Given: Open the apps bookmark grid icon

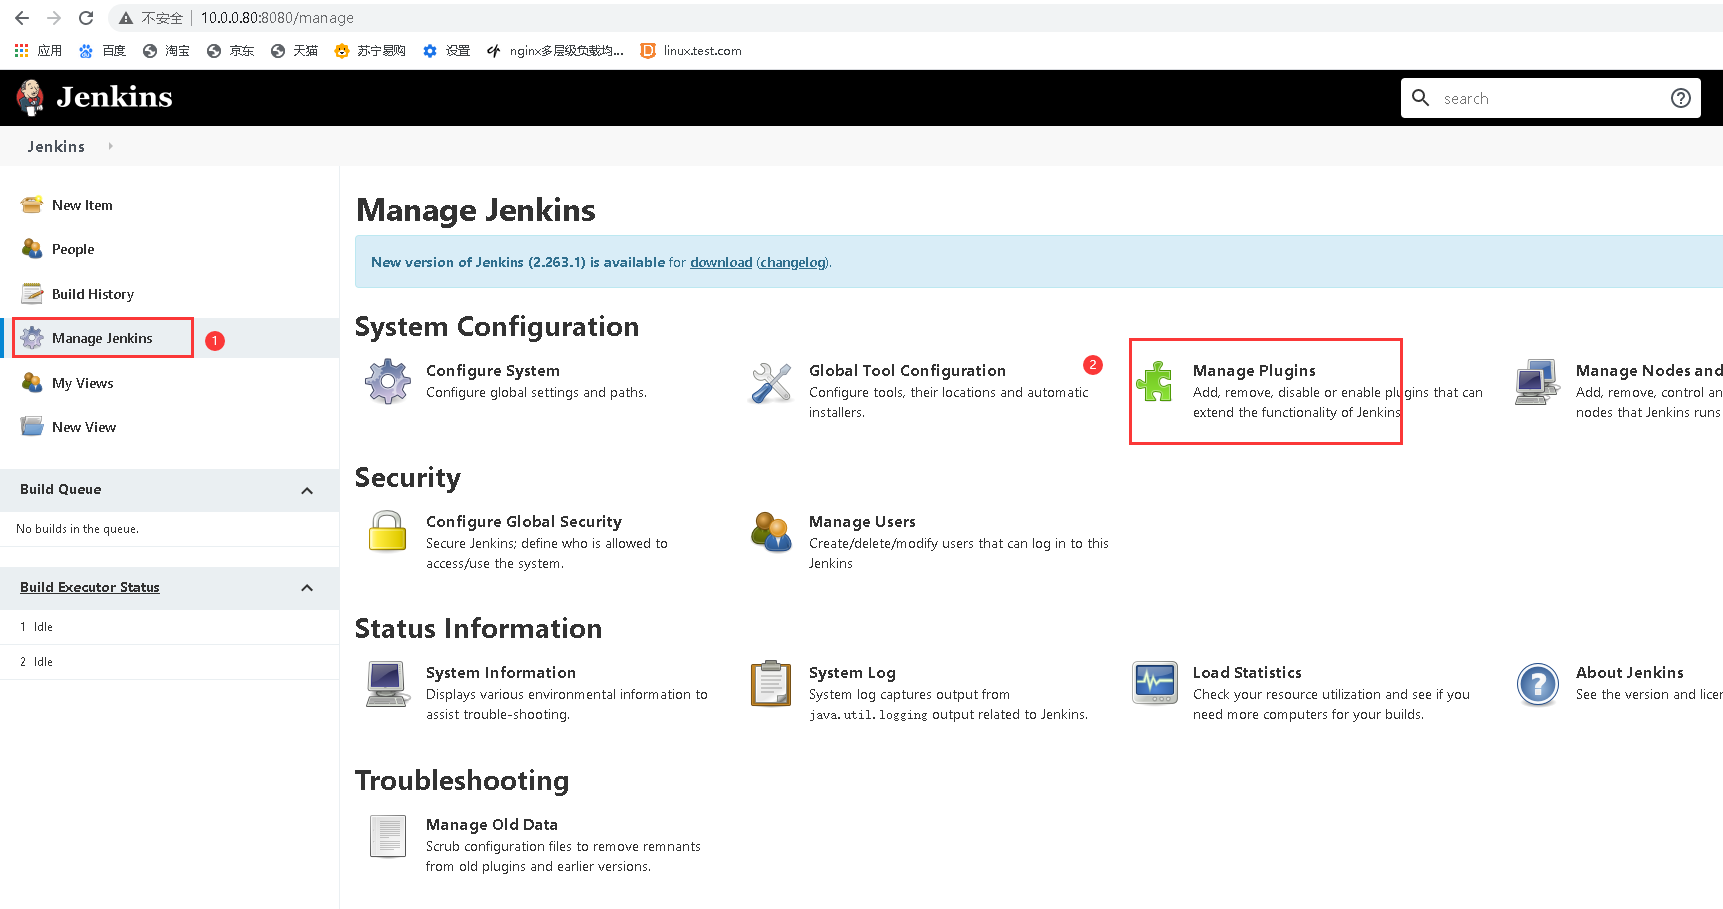Looking at the screenshot, I should point(21,50).
